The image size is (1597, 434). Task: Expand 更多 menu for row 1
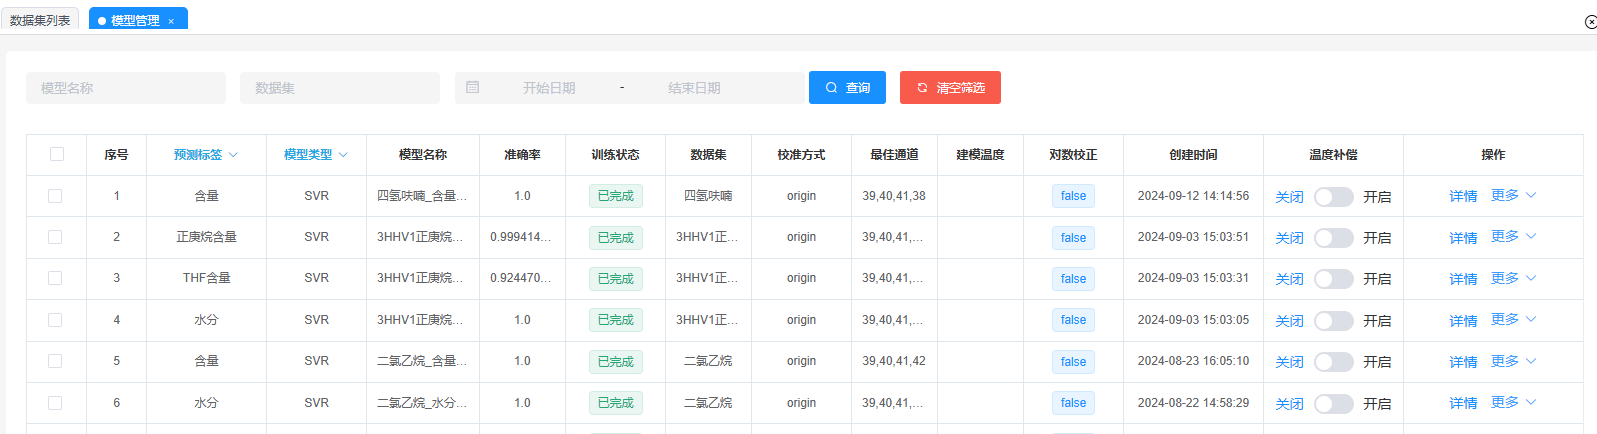coord(1513,196)
